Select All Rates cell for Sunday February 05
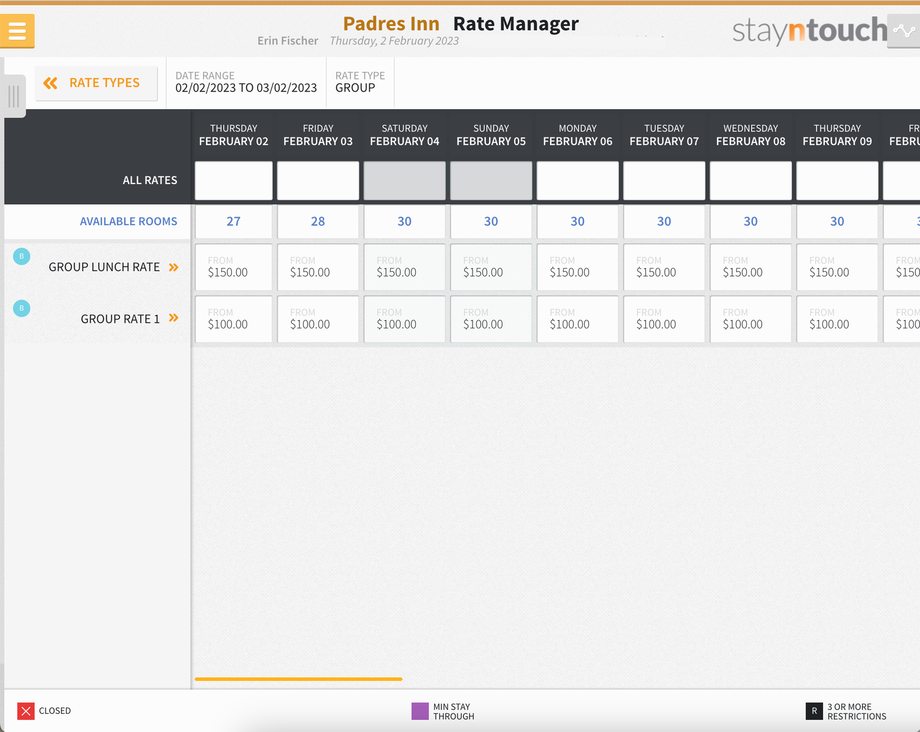The image size is (920, 732). pos(491,181)
